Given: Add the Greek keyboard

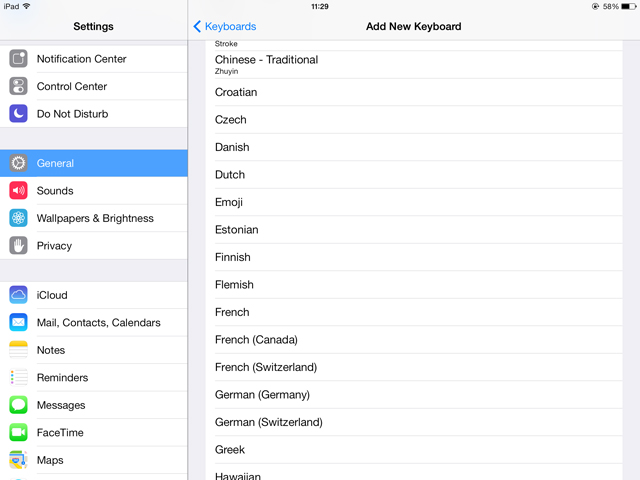Looking at the screenshot, I should click(x=414, y=449).
